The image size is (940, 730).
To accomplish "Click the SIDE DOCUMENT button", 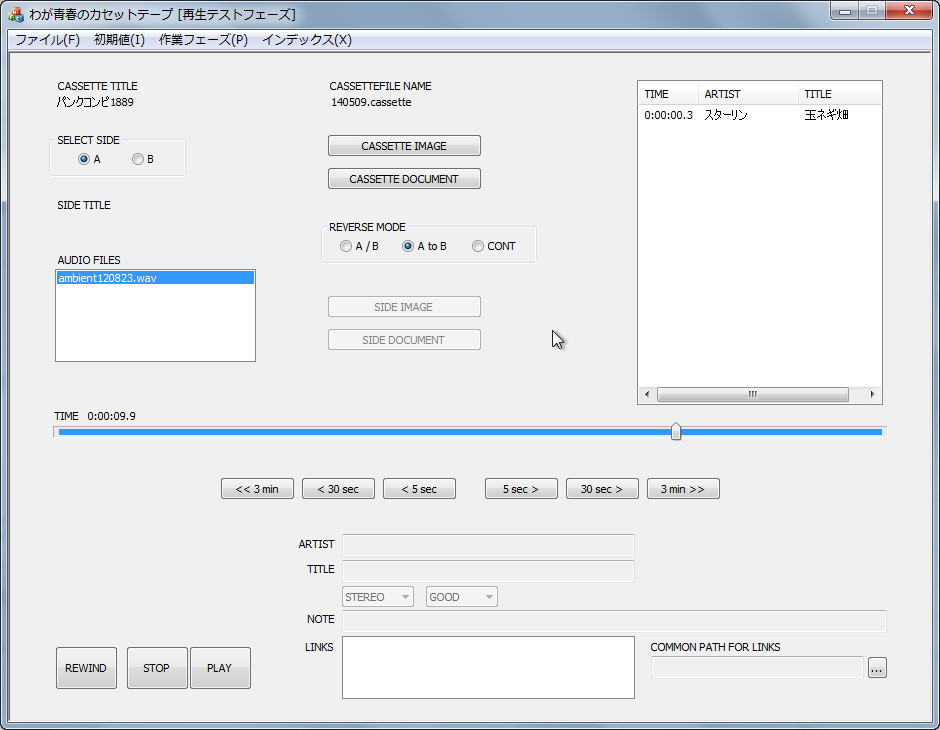I will pyautogui.click(x=404, y=340).
